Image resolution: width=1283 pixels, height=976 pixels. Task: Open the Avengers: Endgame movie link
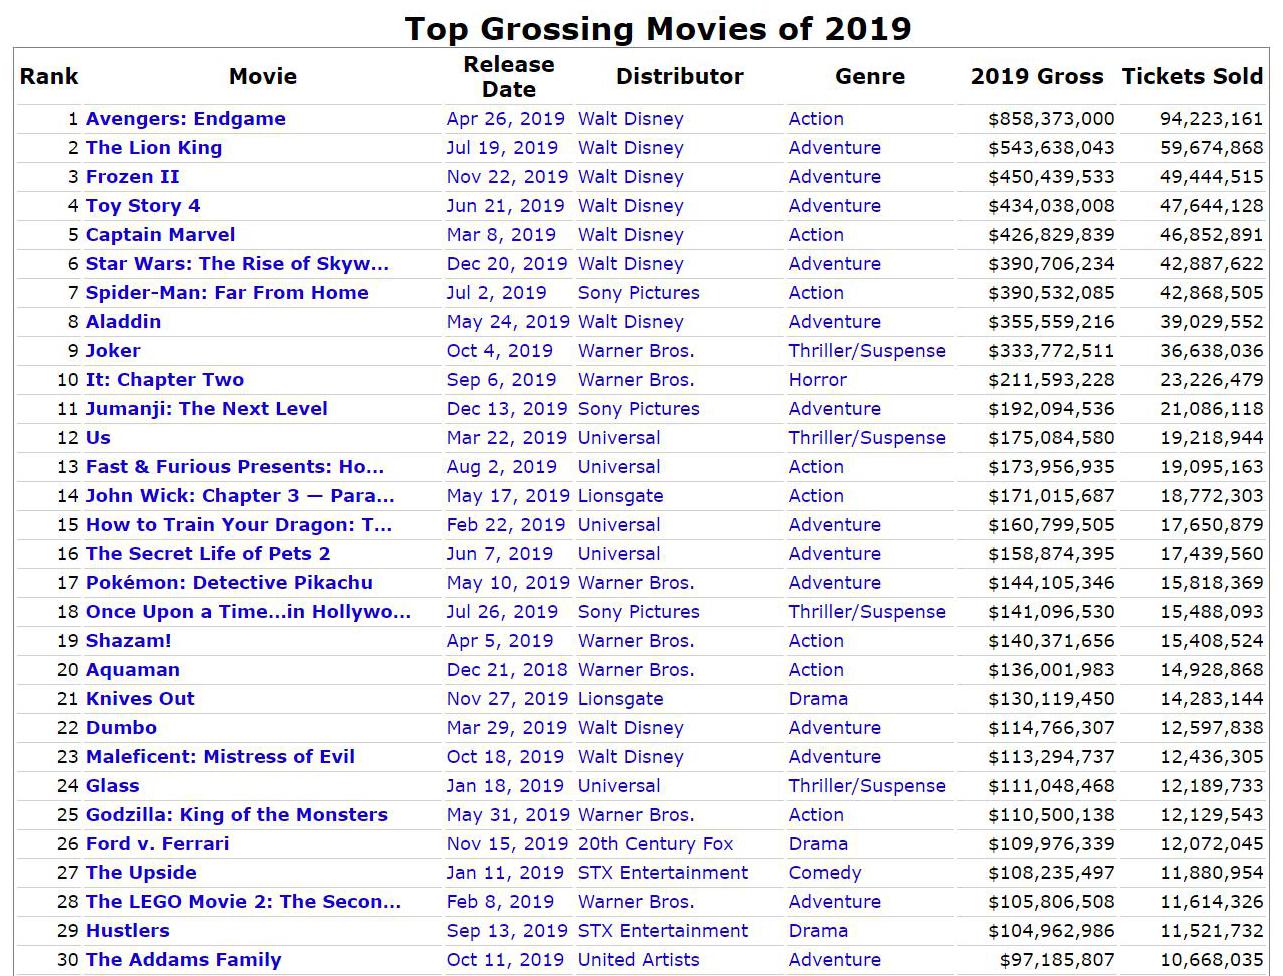coord(186,118)
